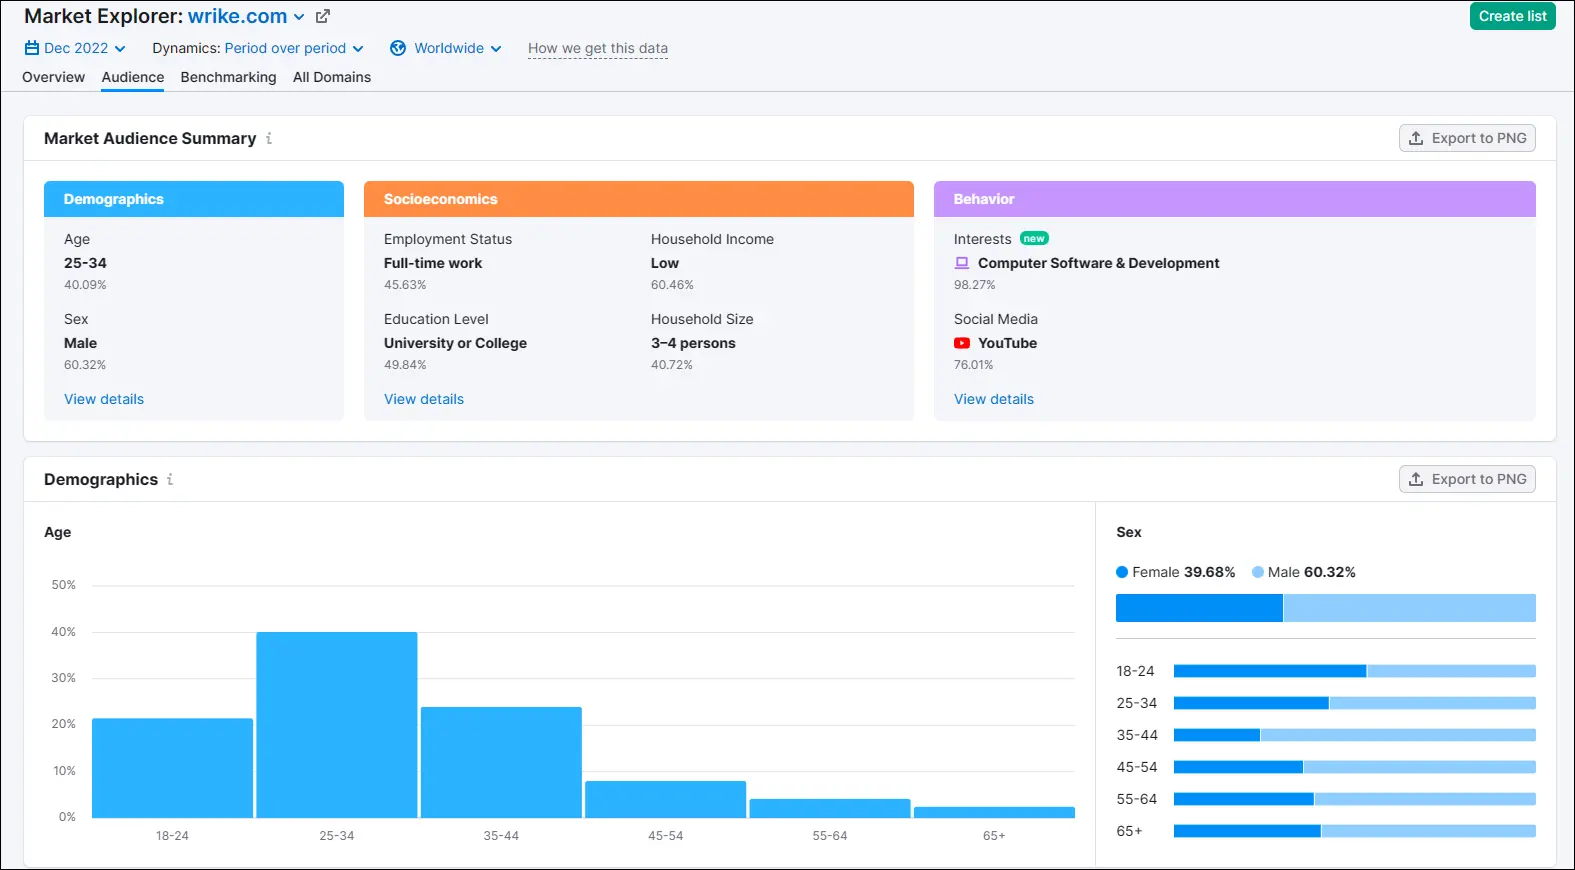Export Demographics section to PNG
The width and height of the screenshot is (1575, 870).
coord(1467,479)
